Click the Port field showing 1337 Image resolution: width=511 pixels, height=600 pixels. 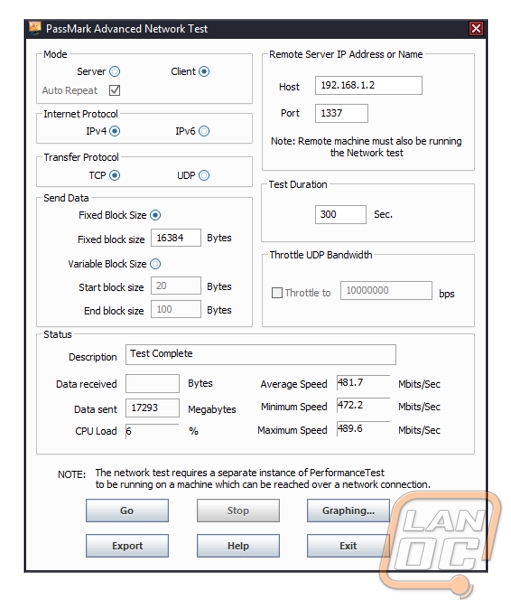point(341,113)
